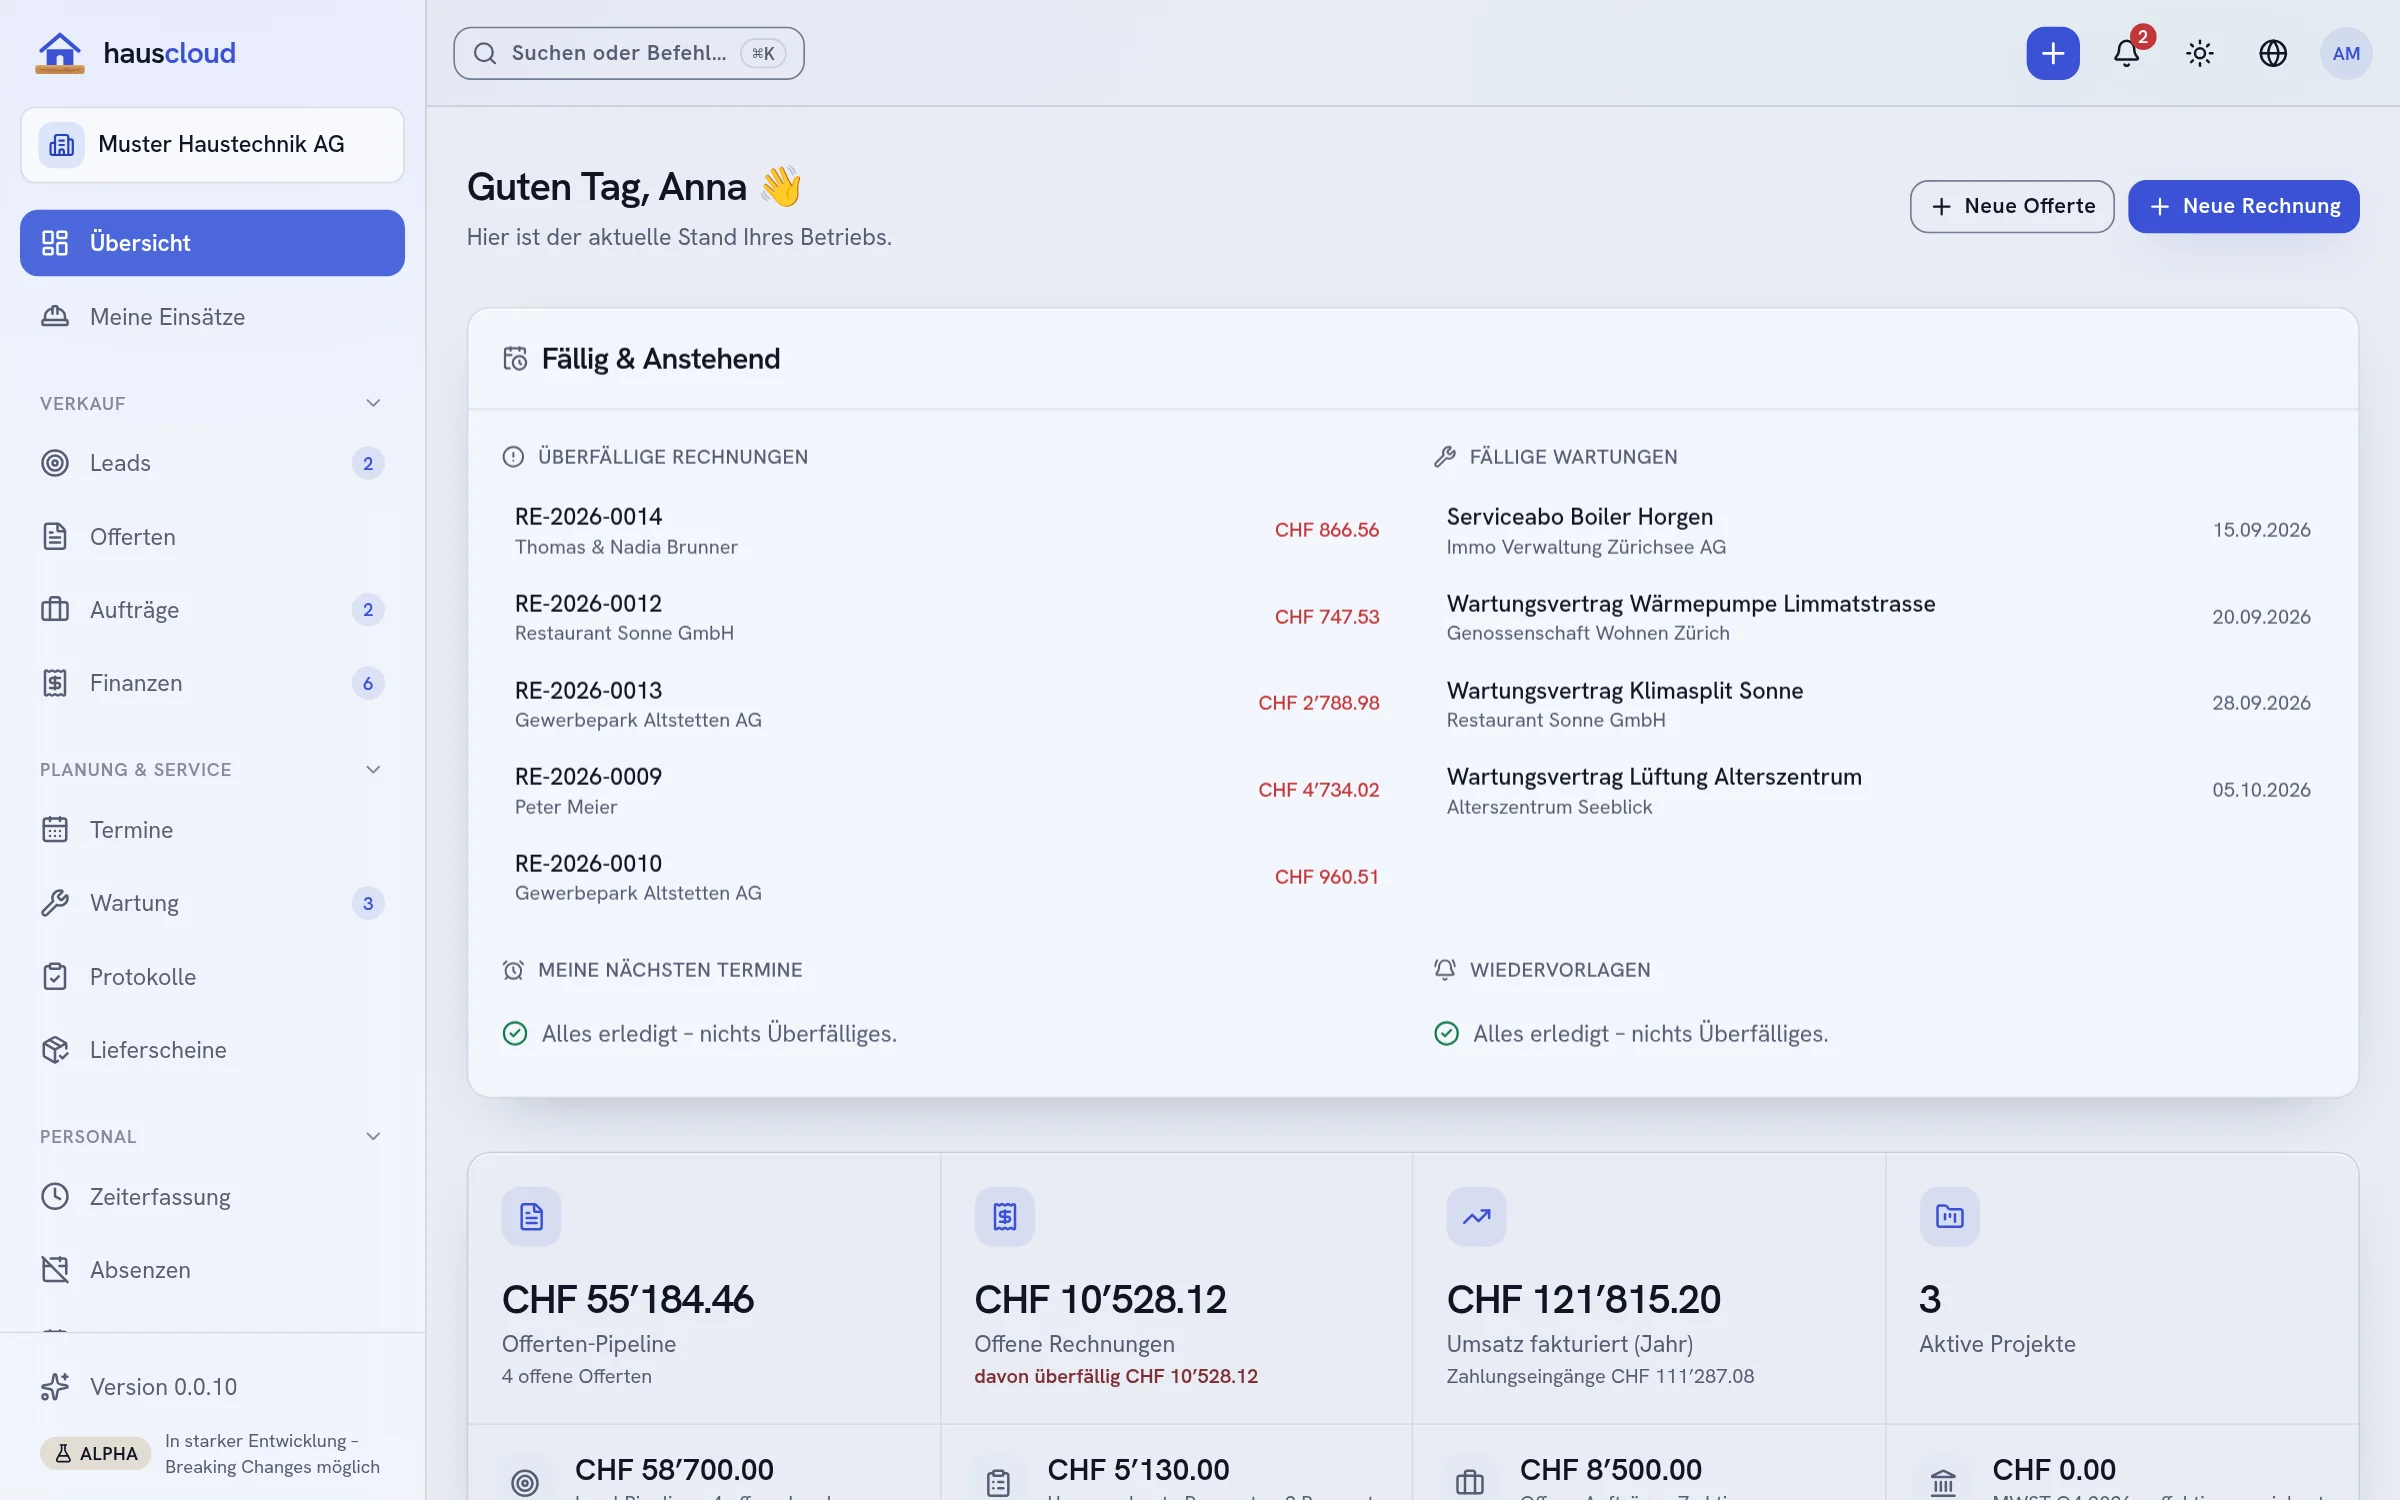The image size is (2400, 1500).
Task: Click the Umsatz fakturiert trend icon
Action: tap(1476, 1216)
